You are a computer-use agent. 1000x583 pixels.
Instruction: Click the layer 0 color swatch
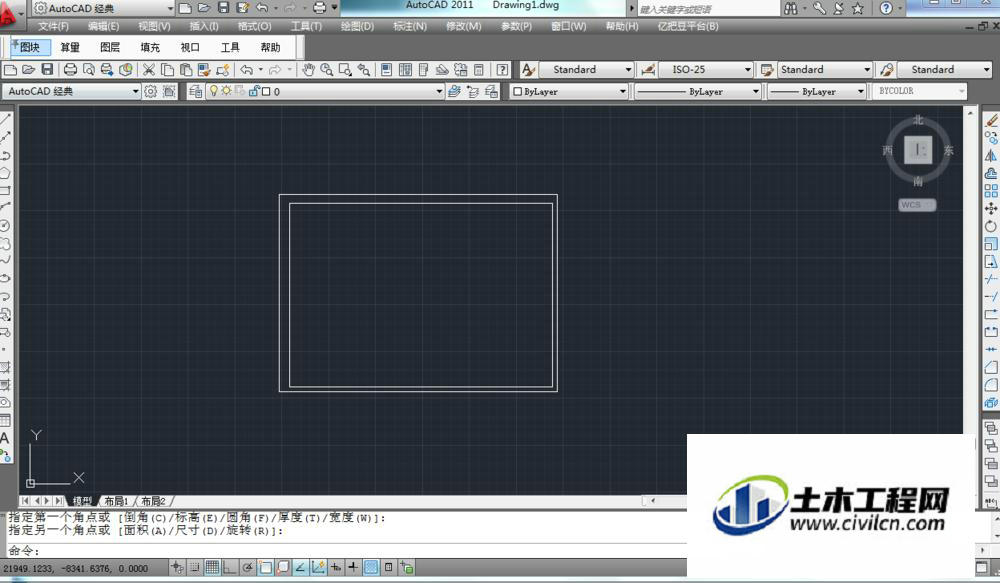pyautogui.click(x=267, y=91)
